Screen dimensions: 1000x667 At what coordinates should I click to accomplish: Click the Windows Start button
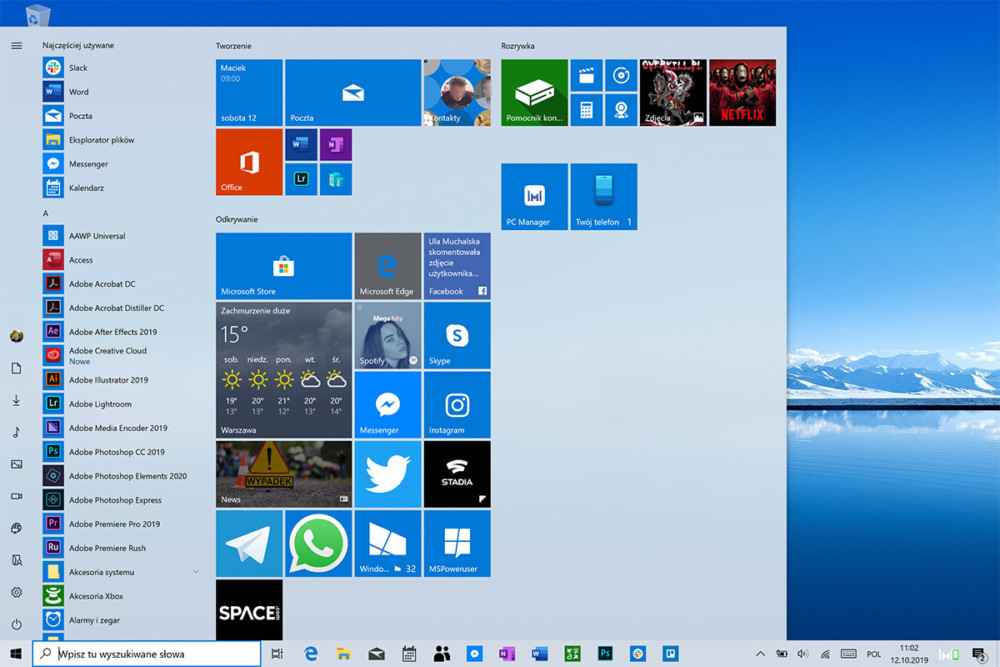tap(16, 654)
